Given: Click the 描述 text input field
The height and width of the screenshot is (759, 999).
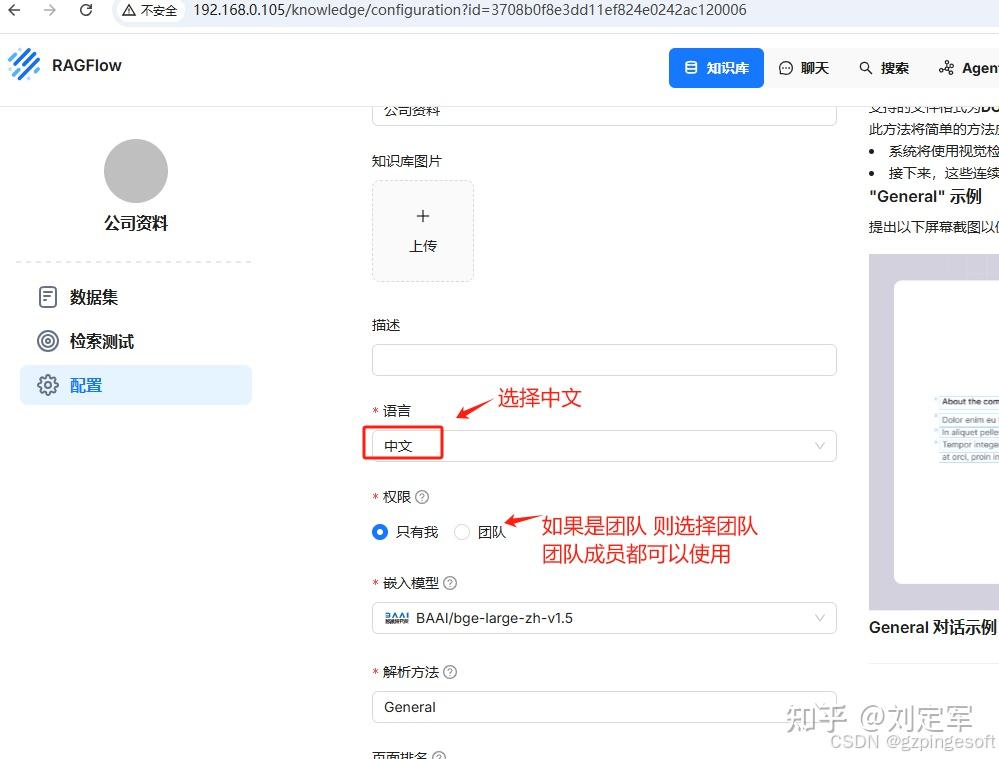Looking at the screenshot, I should pyautogui.click(x=603, y=360).
